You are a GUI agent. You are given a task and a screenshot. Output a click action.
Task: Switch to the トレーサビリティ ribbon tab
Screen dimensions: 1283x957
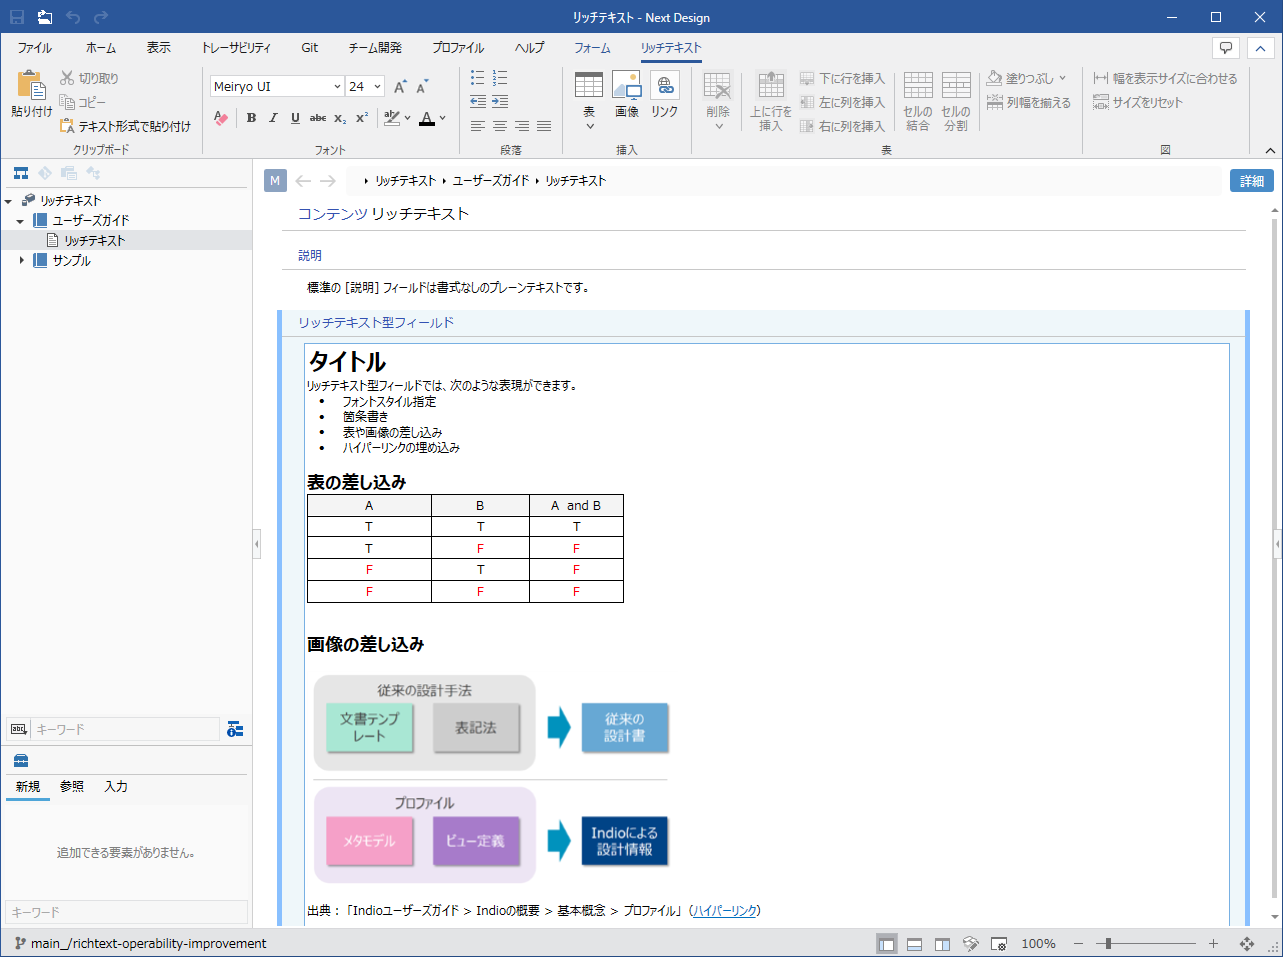point(236,48)
